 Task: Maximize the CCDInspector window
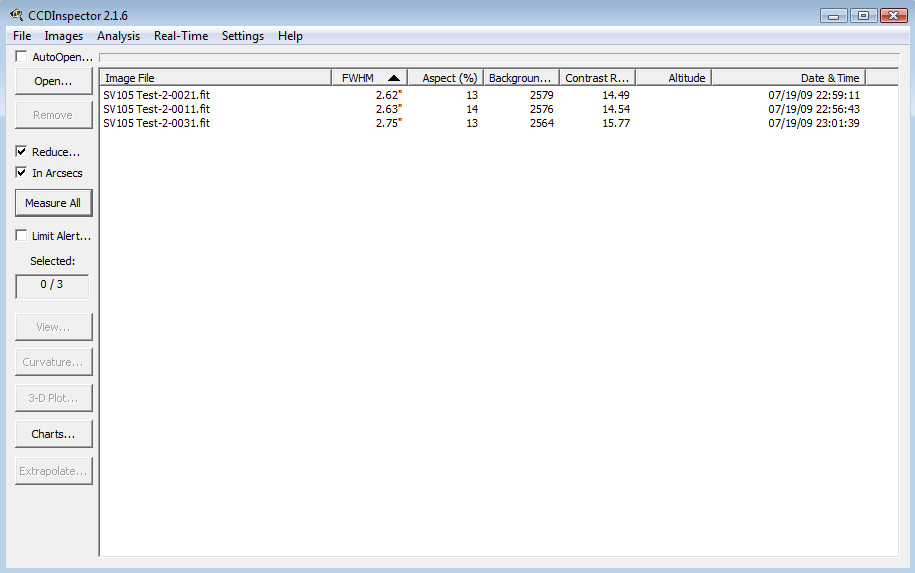864,16
